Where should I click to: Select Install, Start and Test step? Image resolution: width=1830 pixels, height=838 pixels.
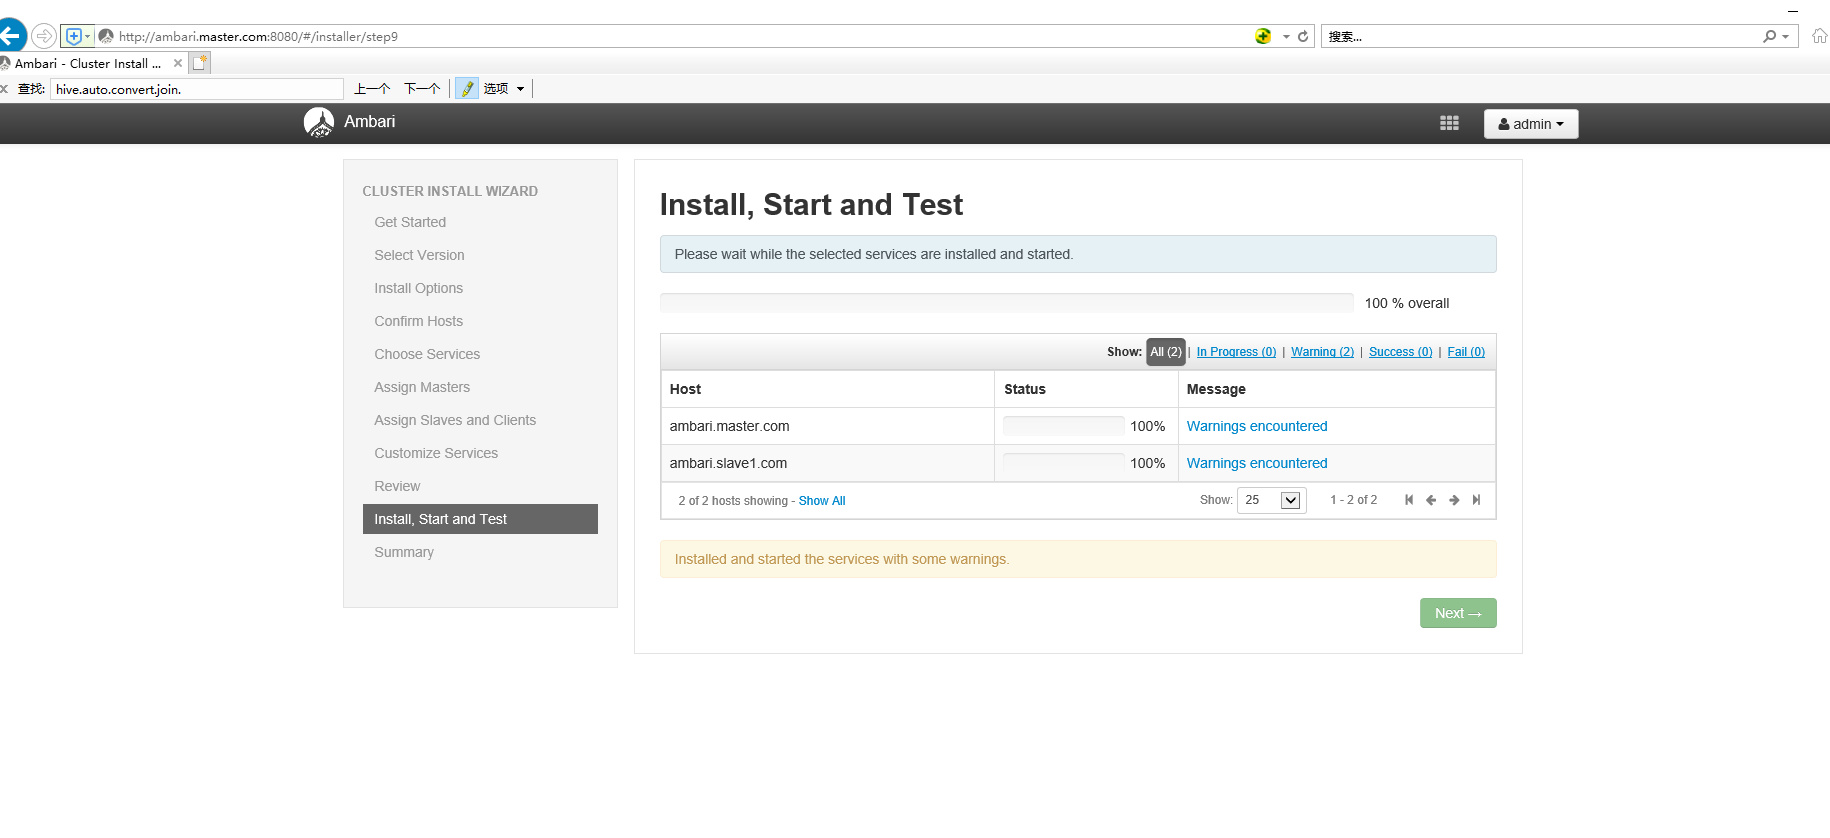click(x=480, y=519)
